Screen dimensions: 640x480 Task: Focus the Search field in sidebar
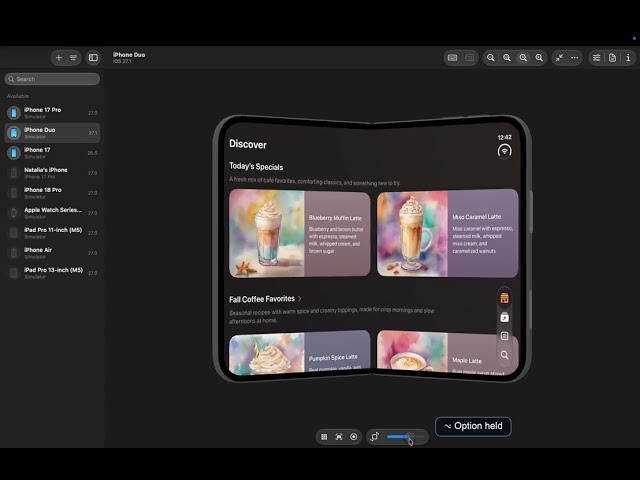52,79
